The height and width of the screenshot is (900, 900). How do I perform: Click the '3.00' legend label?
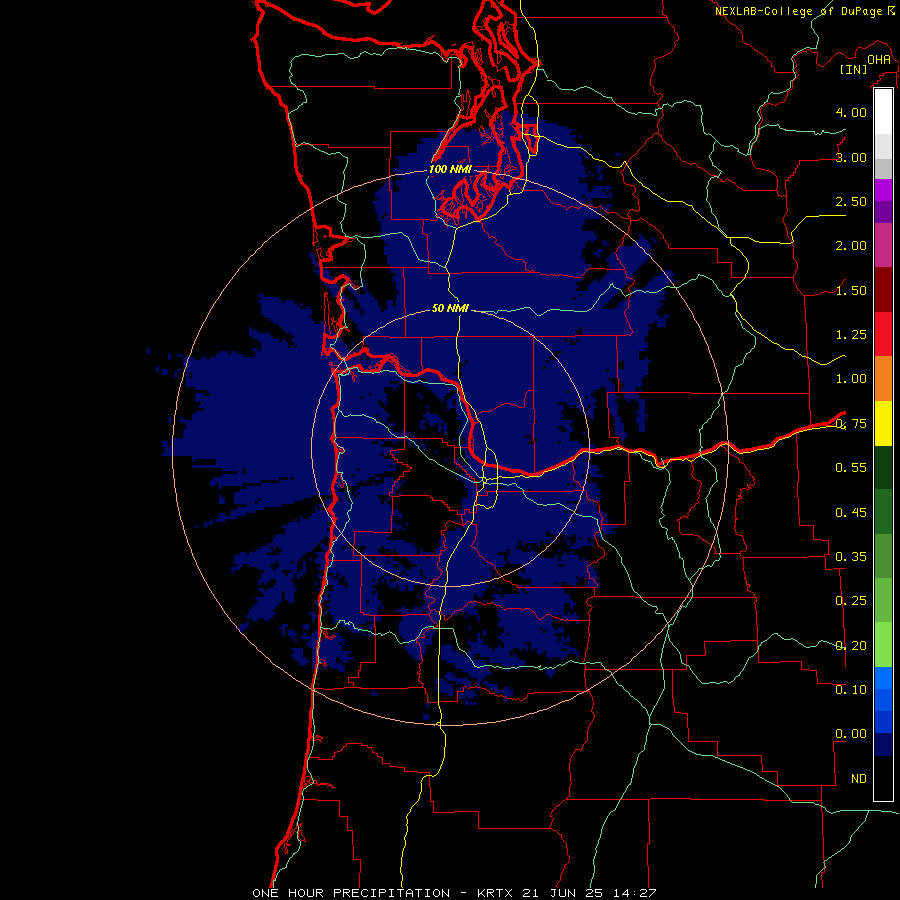tap(851, 157)
